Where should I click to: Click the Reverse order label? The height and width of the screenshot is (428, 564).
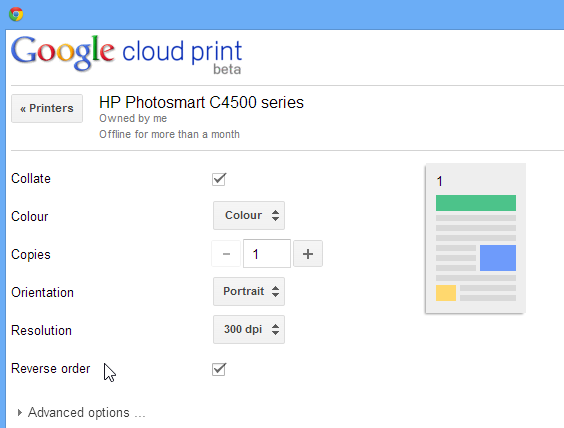(x=51, y=369)
